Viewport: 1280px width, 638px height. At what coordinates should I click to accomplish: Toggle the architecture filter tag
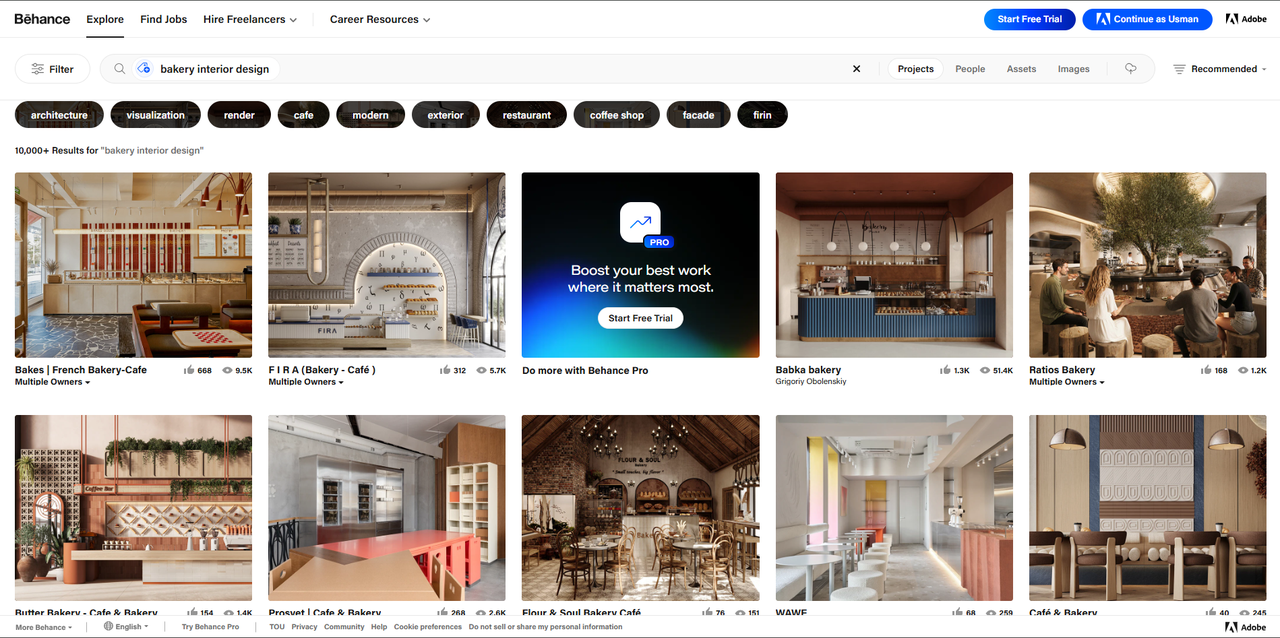point(58,114)
